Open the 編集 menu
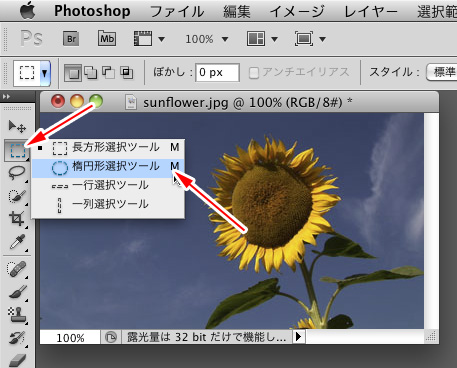Screen dimensions: 457x368 (237, 12)
